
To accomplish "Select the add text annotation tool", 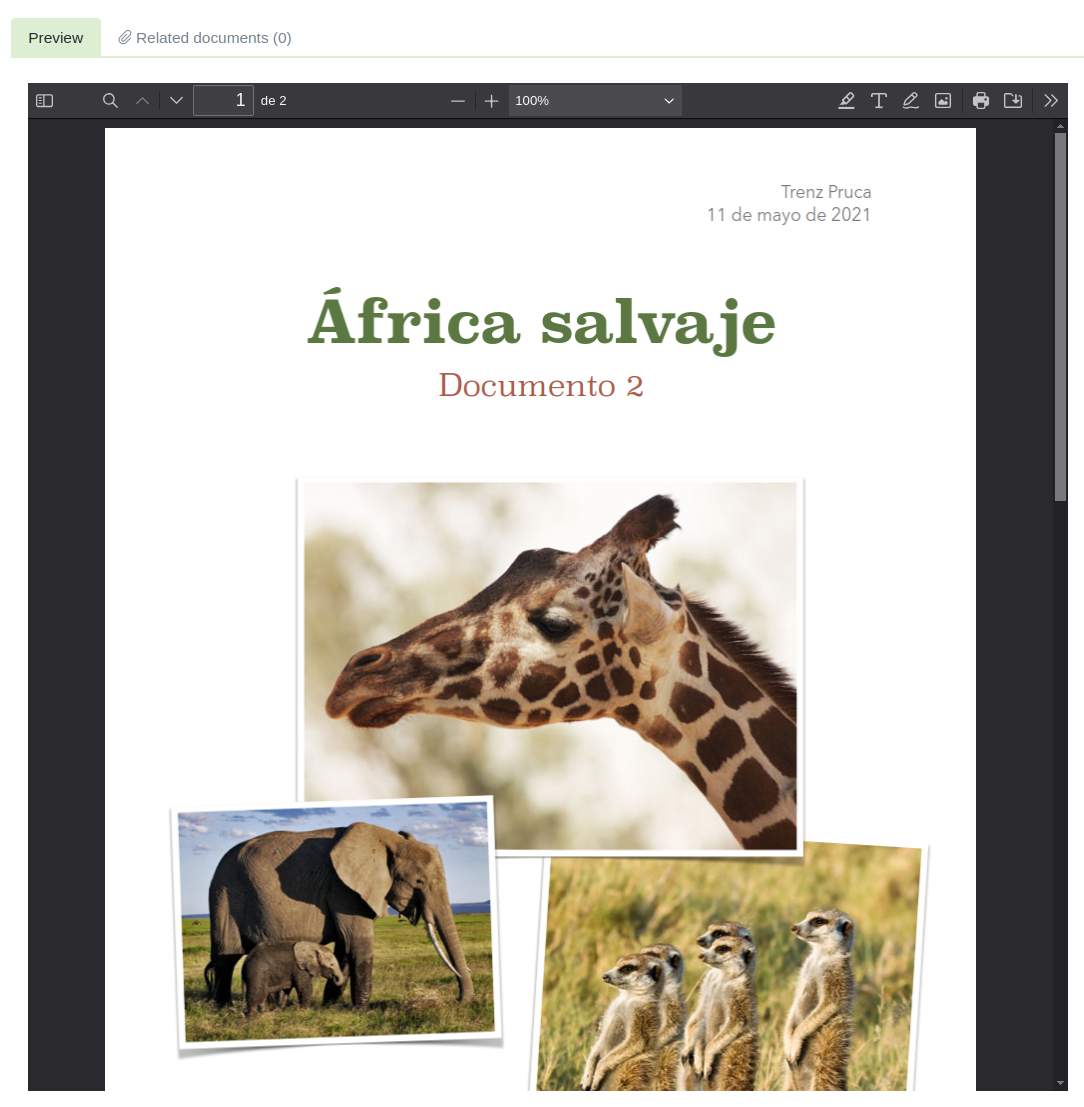I will click(x=878, y=101).
